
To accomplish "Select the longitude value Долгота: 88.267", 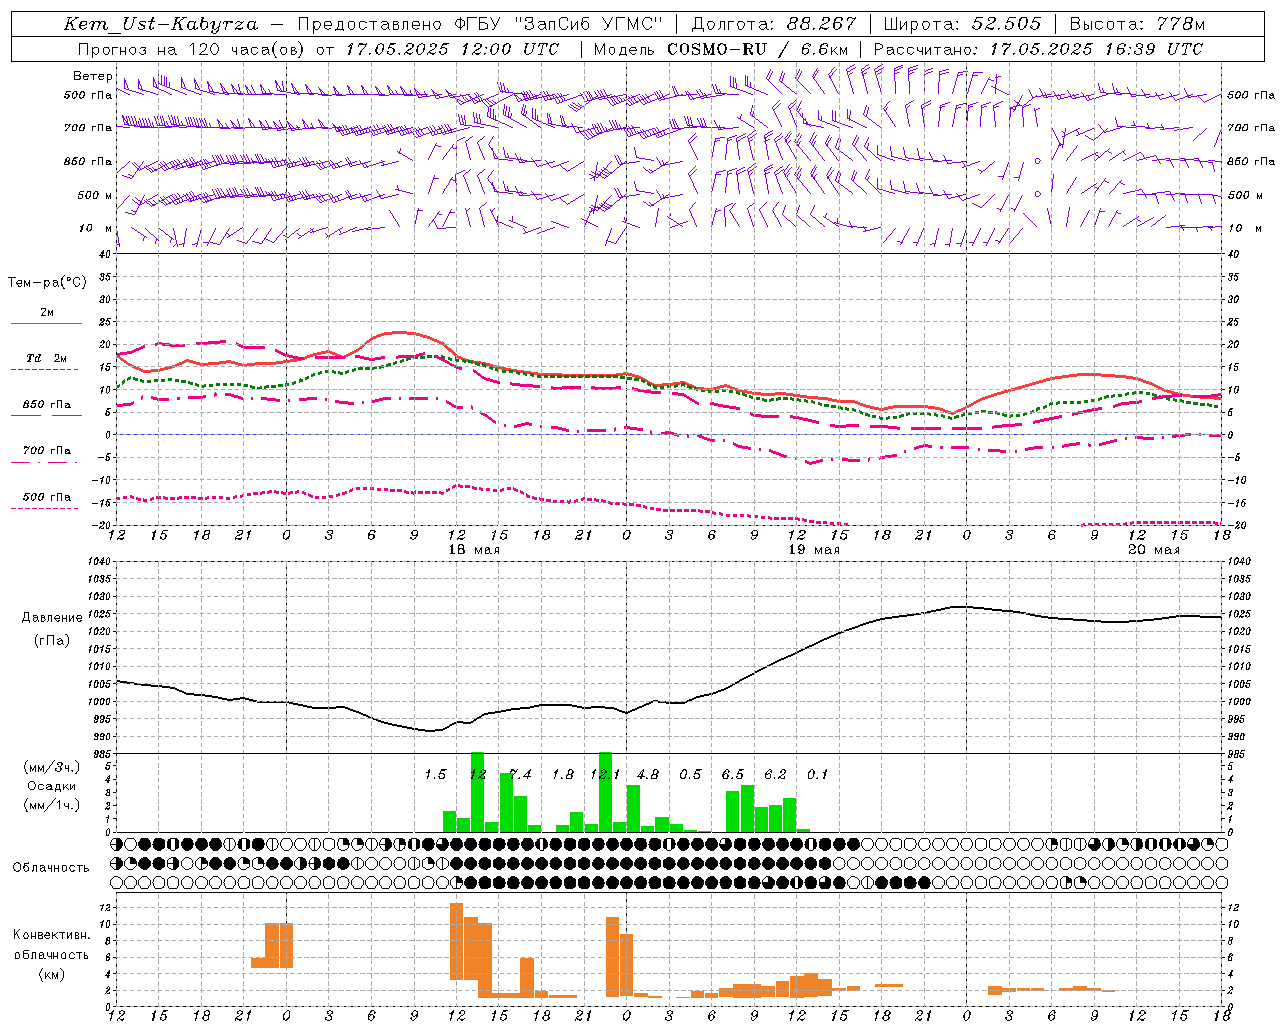I will pyautogui.click(x=774, y=24).
